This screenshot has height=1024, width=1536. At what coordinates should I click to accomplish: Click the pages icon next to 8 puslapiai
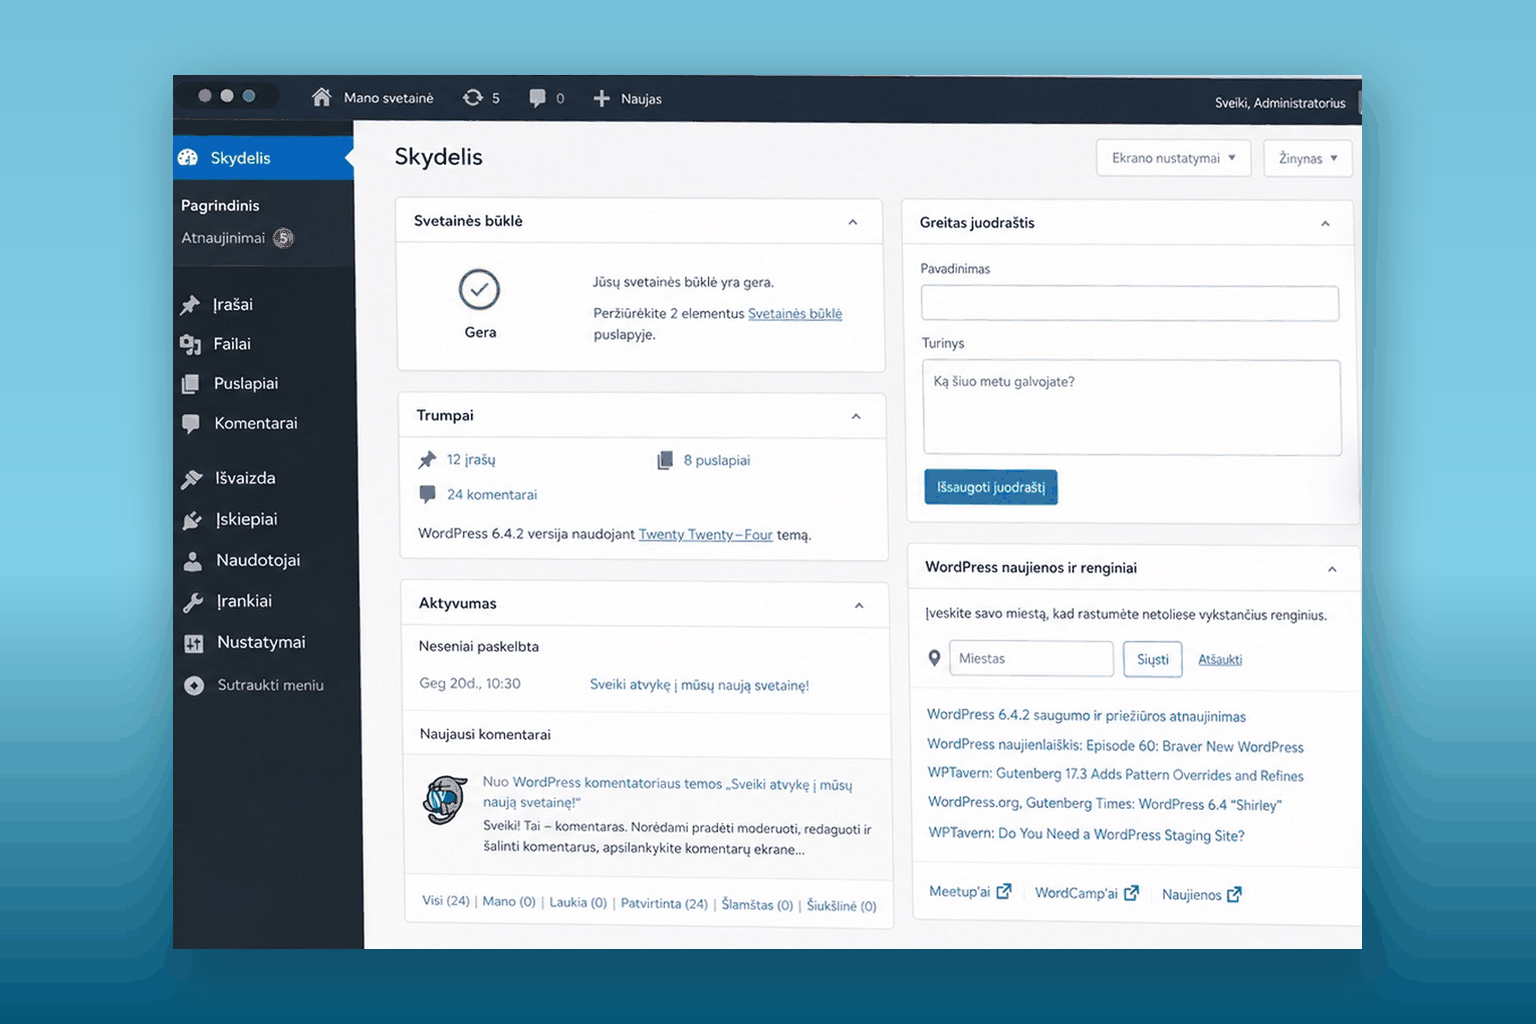665,460
